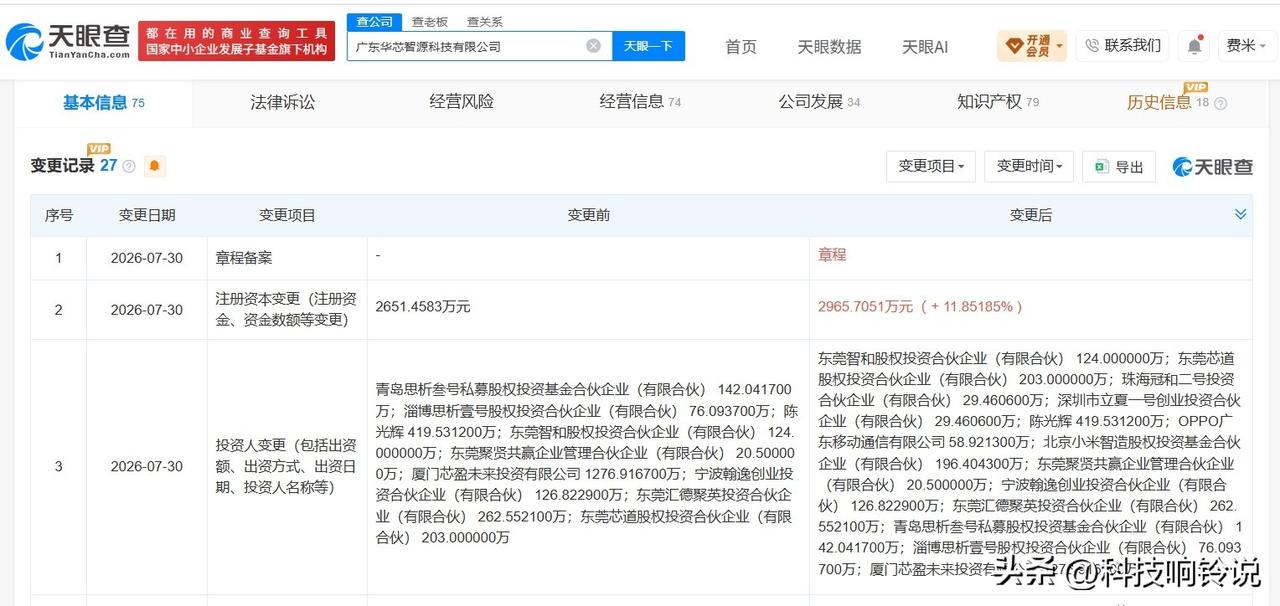Image resolution: width=1280 pixels, height=606 pixels.
Task: Open the 开通会员 membership dropdown
Action: click(1032, 46)
